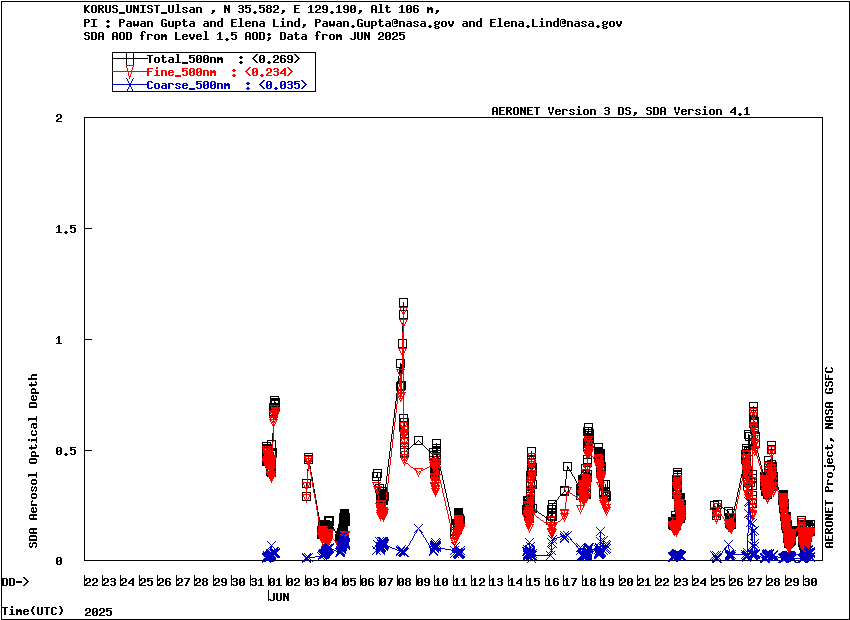
Task: Click the black square data cluster on June 05
Action: tap(344, 518)
